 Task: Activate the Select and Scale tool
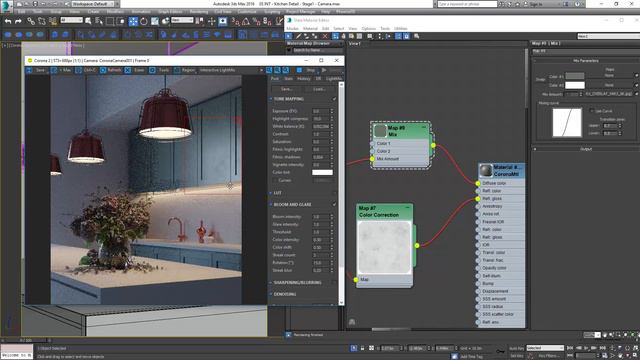(x=155, y=21)
